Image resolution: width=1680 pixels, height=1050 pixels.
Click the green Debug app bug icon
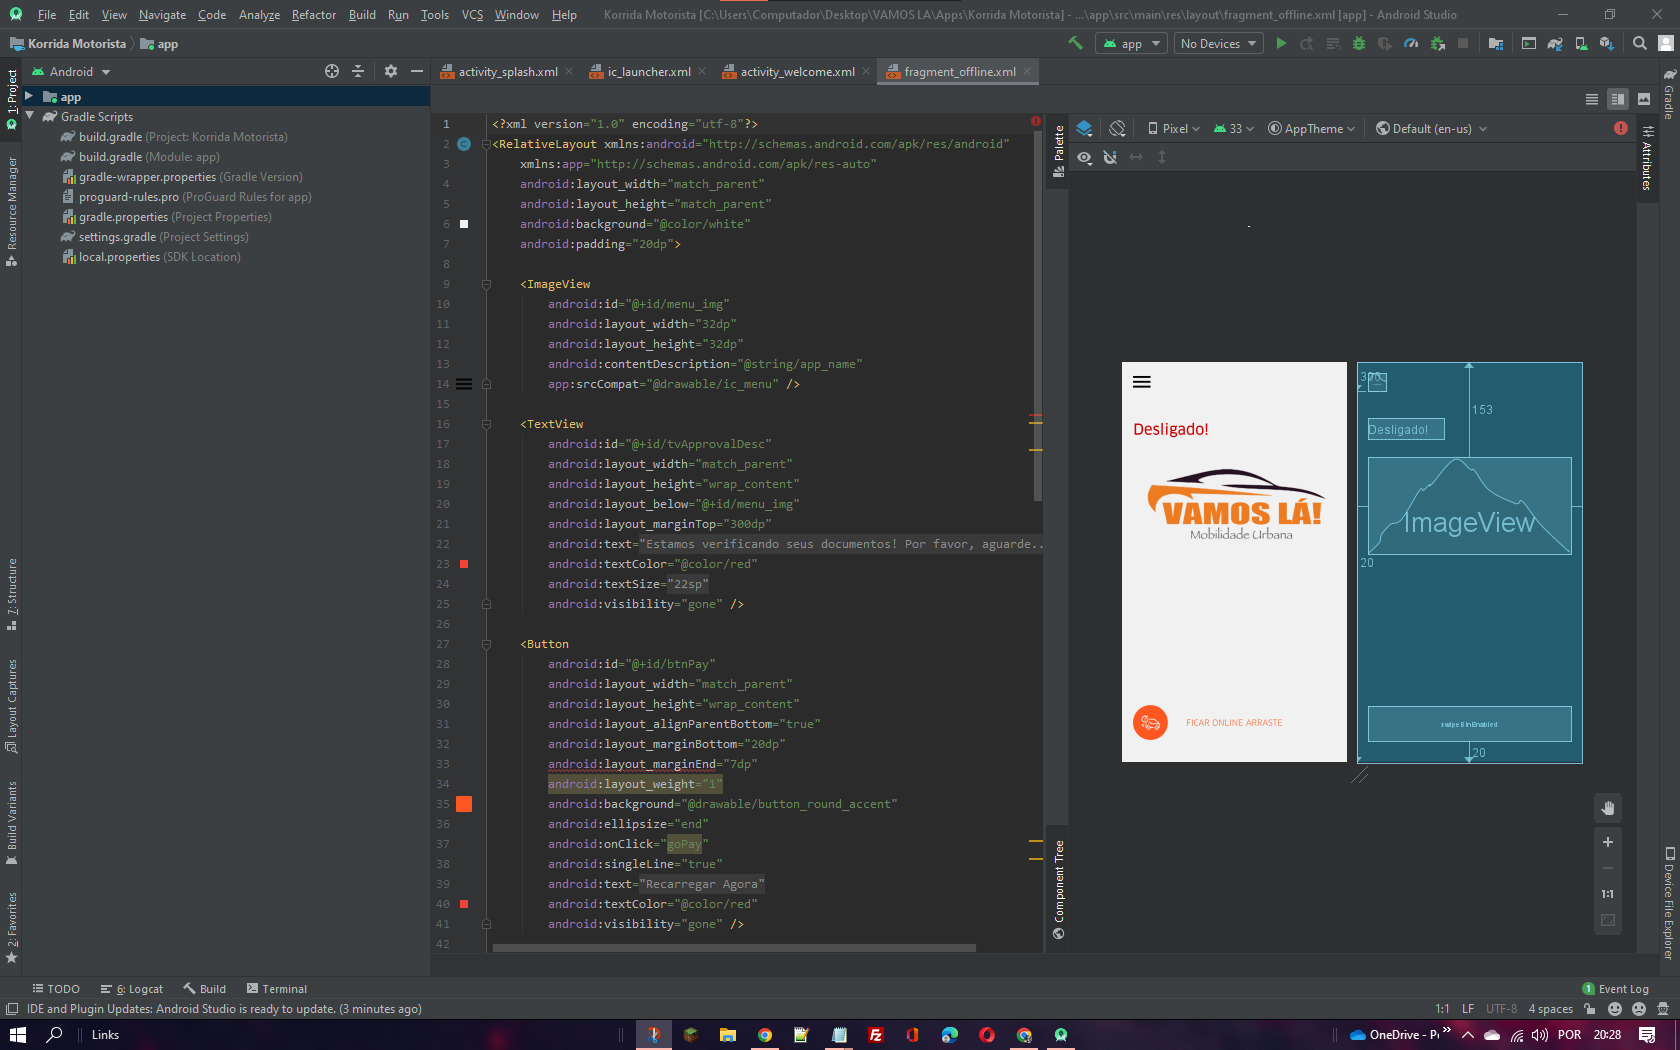click(1358, 44)
